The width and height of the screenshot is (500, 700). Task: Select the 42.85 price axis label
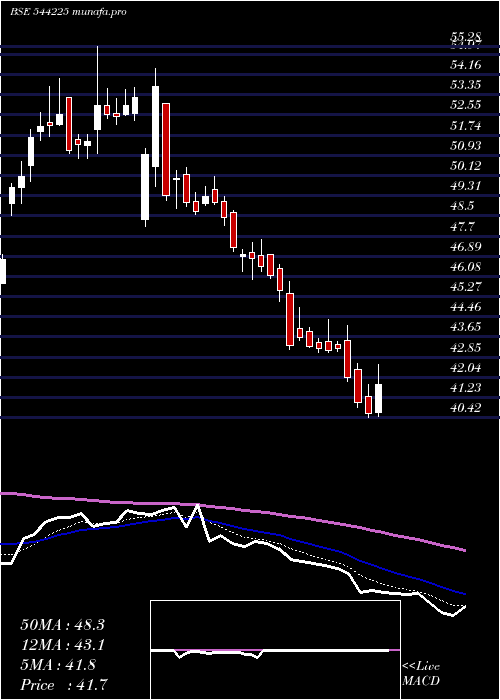tap(465, 348)
